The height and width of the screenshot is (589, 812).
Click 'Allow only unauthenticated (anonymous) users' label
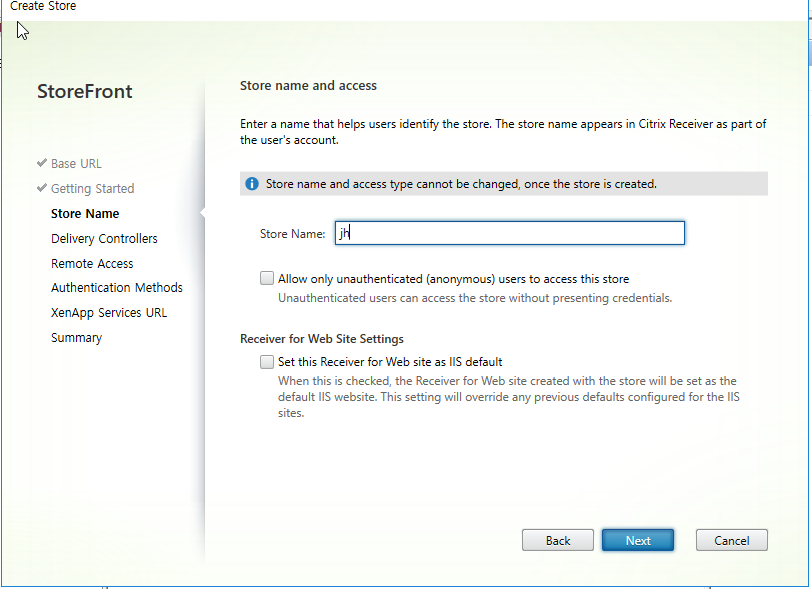(453, 279)
